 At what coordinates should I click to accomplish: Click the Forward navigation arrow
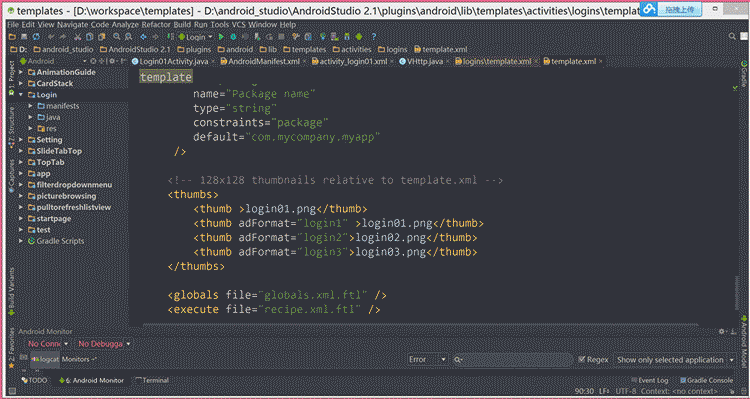point(155,36)
